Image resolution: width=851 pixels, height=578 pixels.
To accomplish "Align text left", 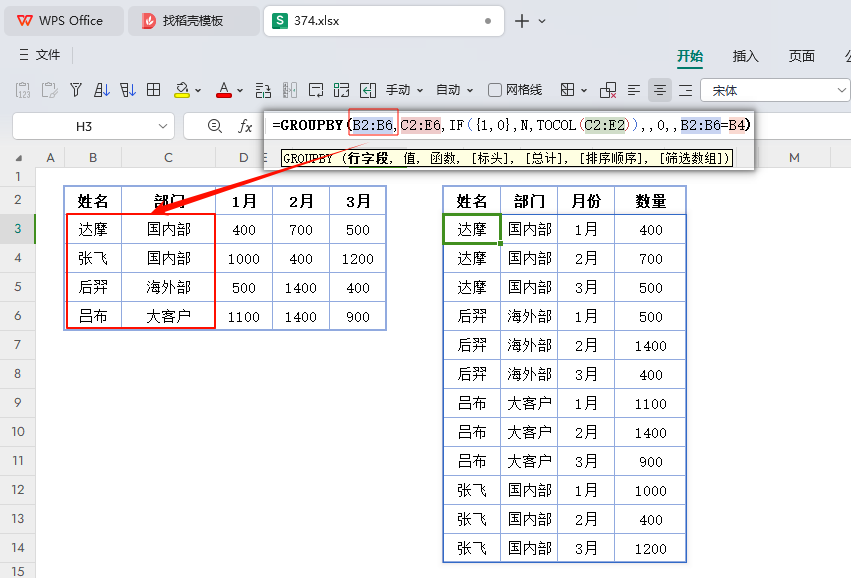I will 633,90.
